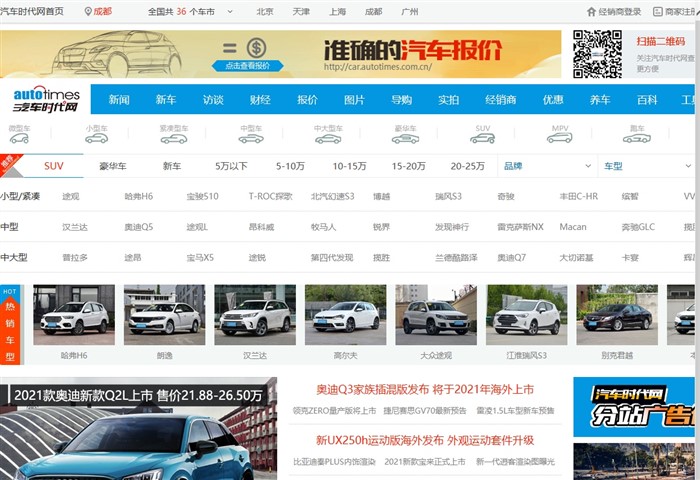Open the 别克君越 car thumbnail
This screenshot has width=700, height=480.
617,315
